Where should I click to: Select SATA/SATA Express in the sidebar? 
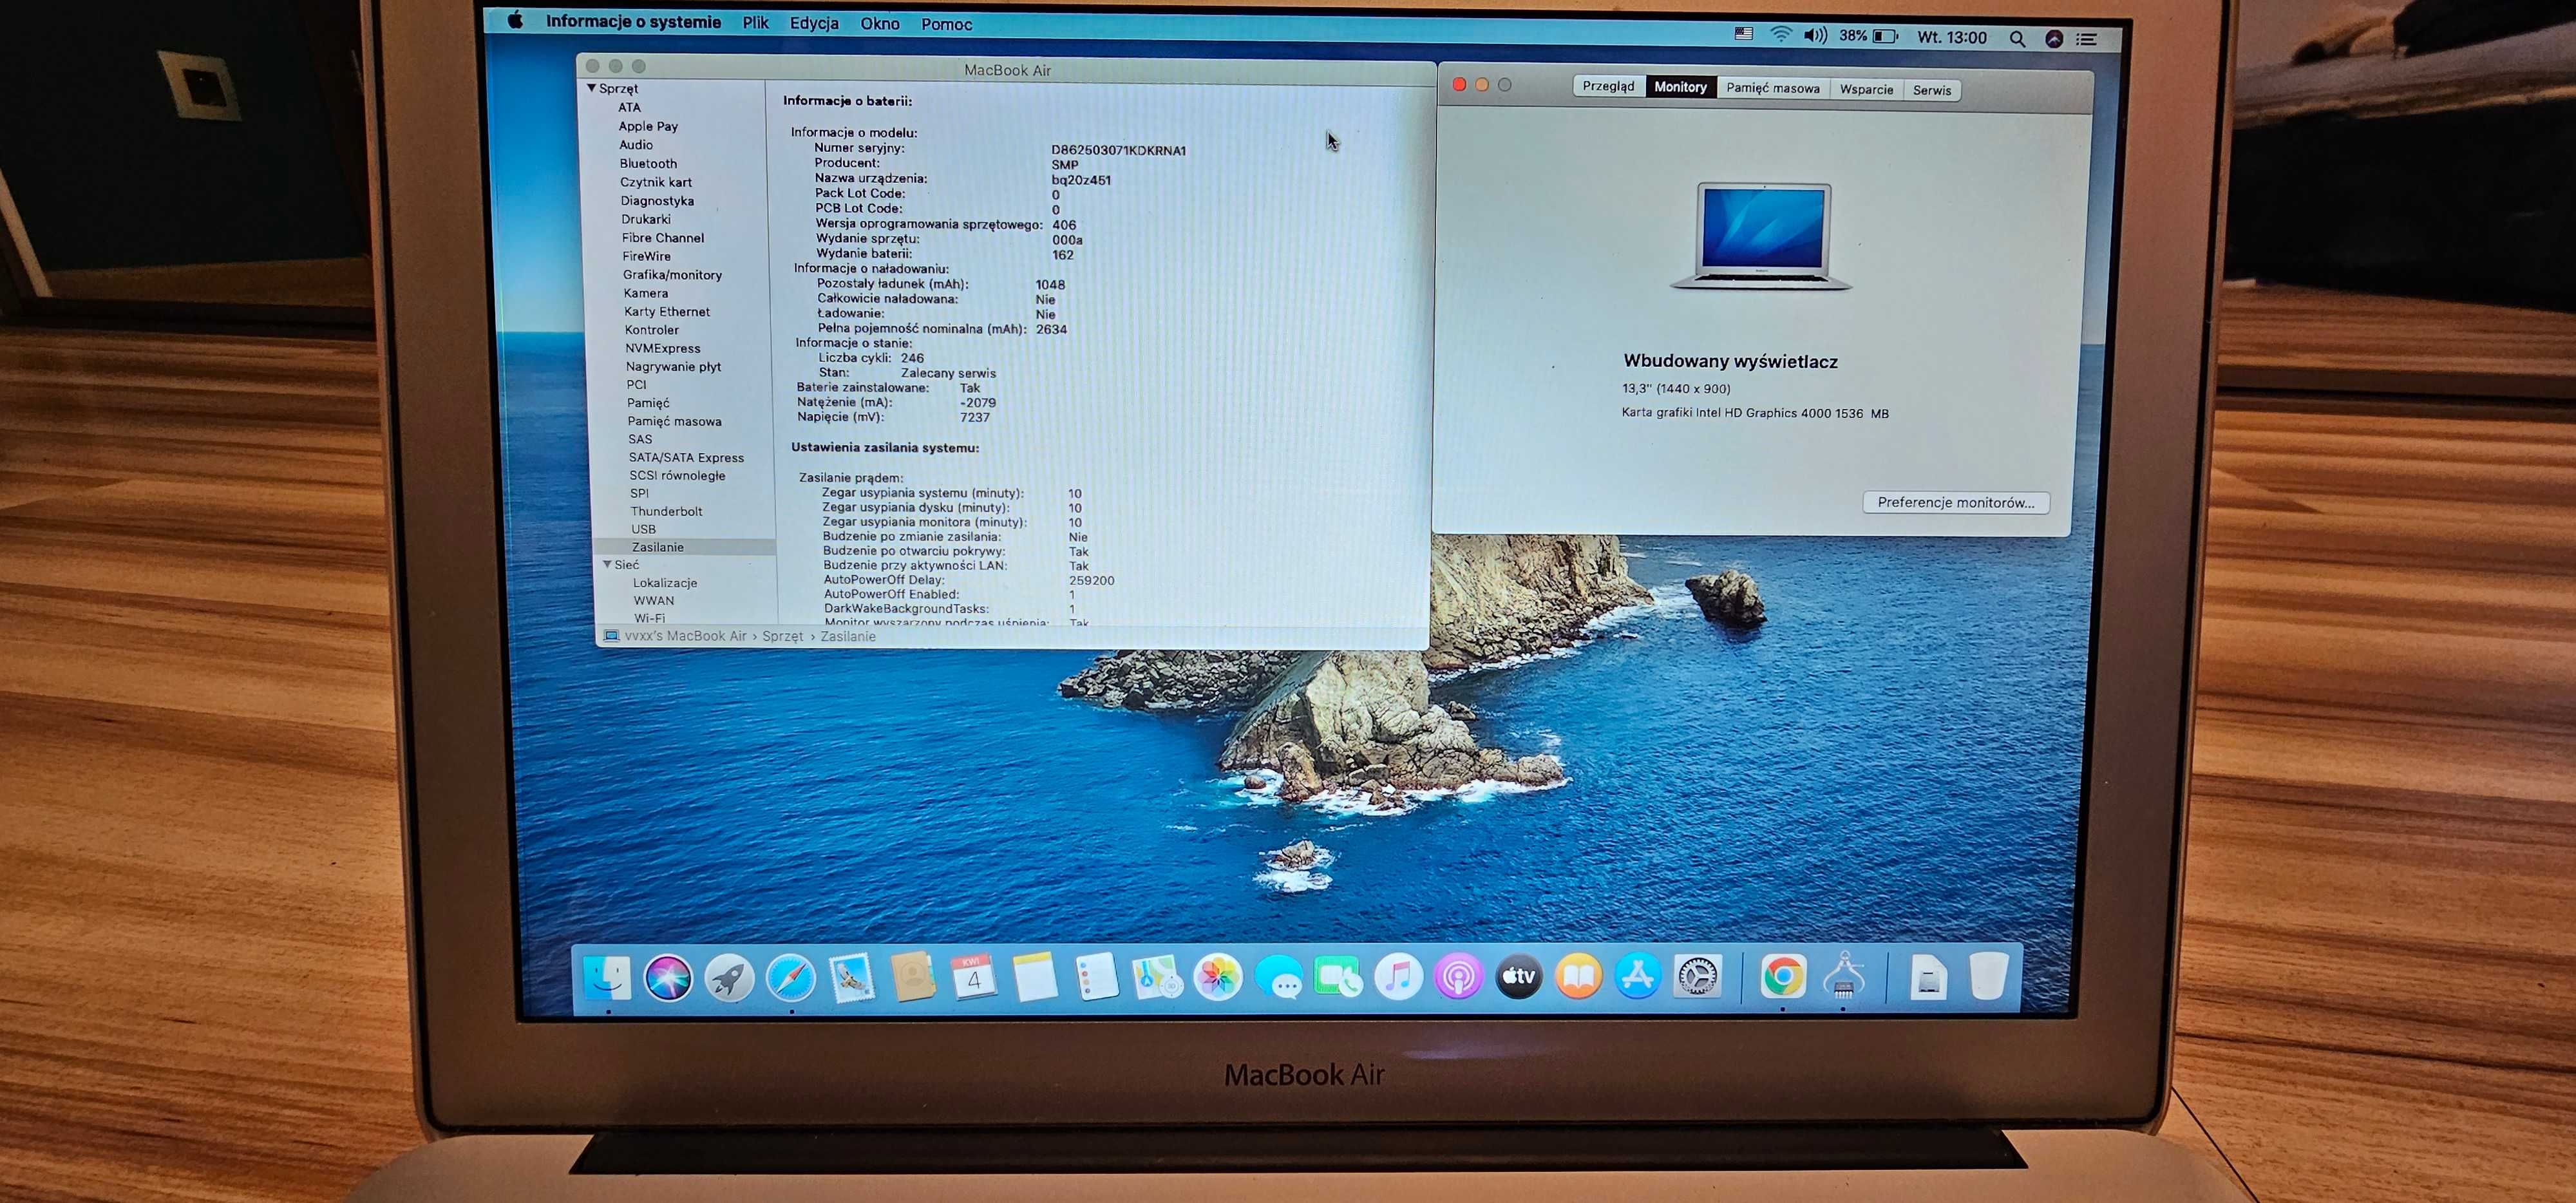686,457
